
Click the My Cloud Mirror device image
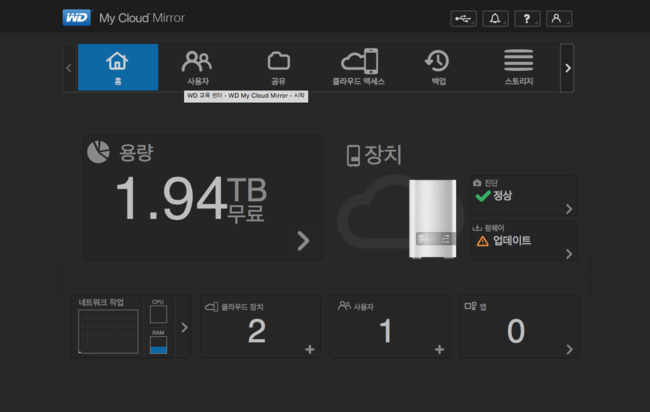click(432, 219)
